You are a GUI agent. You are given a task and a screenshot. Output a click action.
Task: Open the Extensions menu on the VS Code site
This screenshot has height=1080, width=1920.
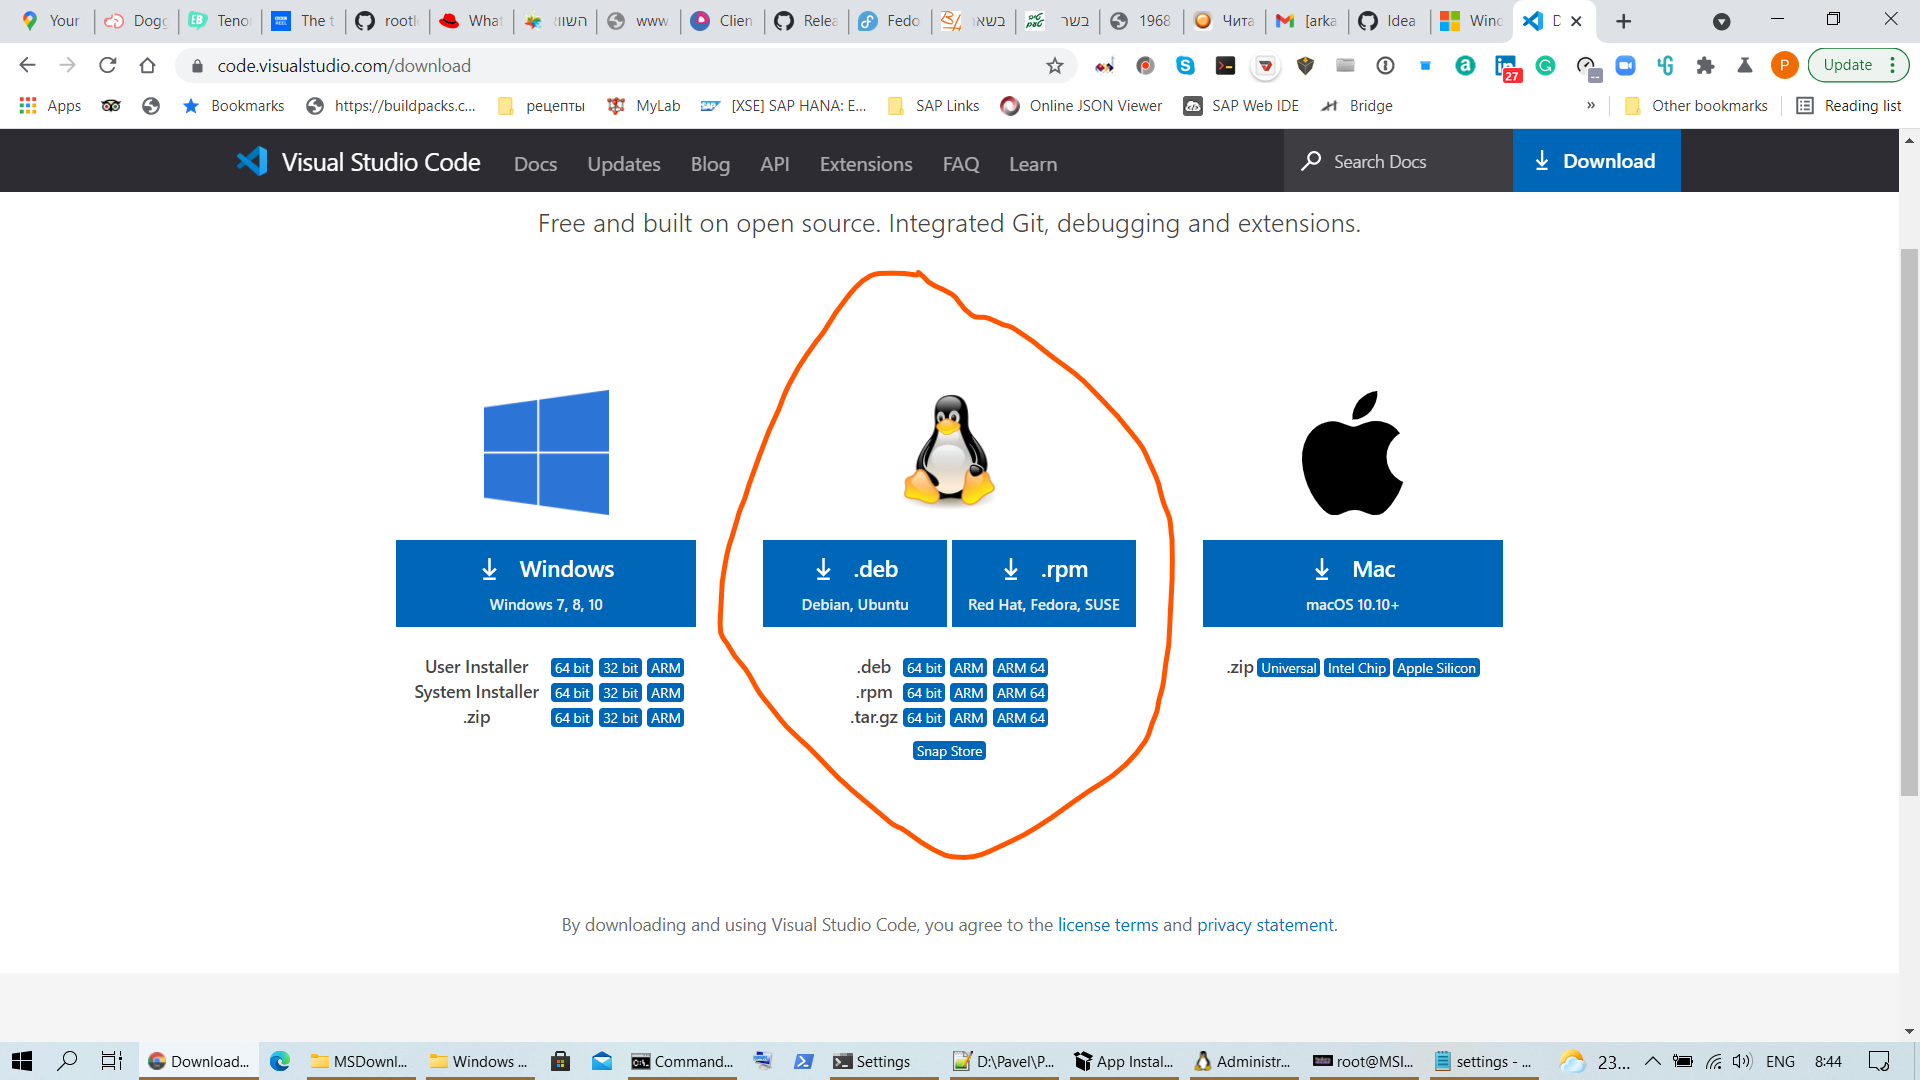866,164
